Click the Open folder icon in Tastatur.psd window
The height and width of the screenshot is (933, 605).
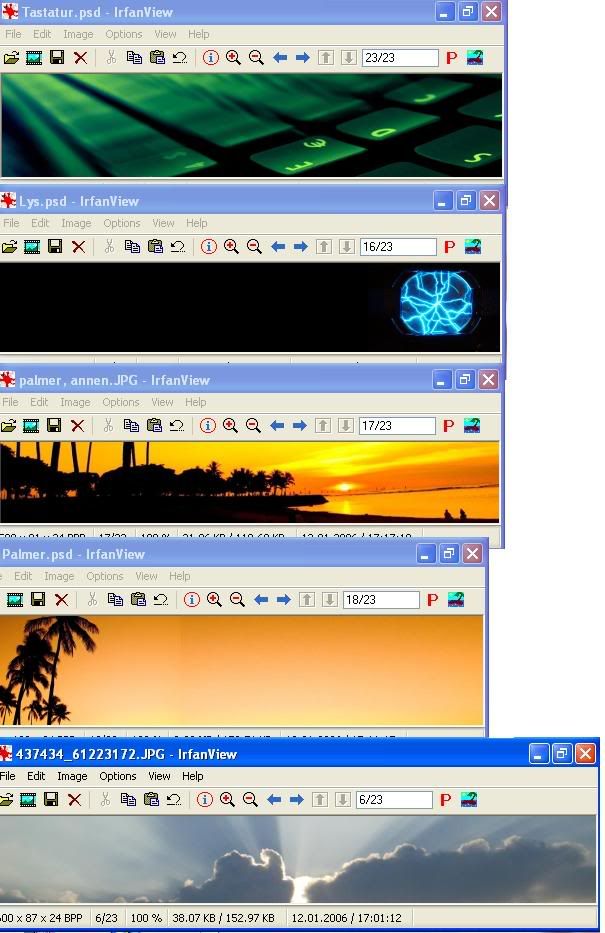11,58
